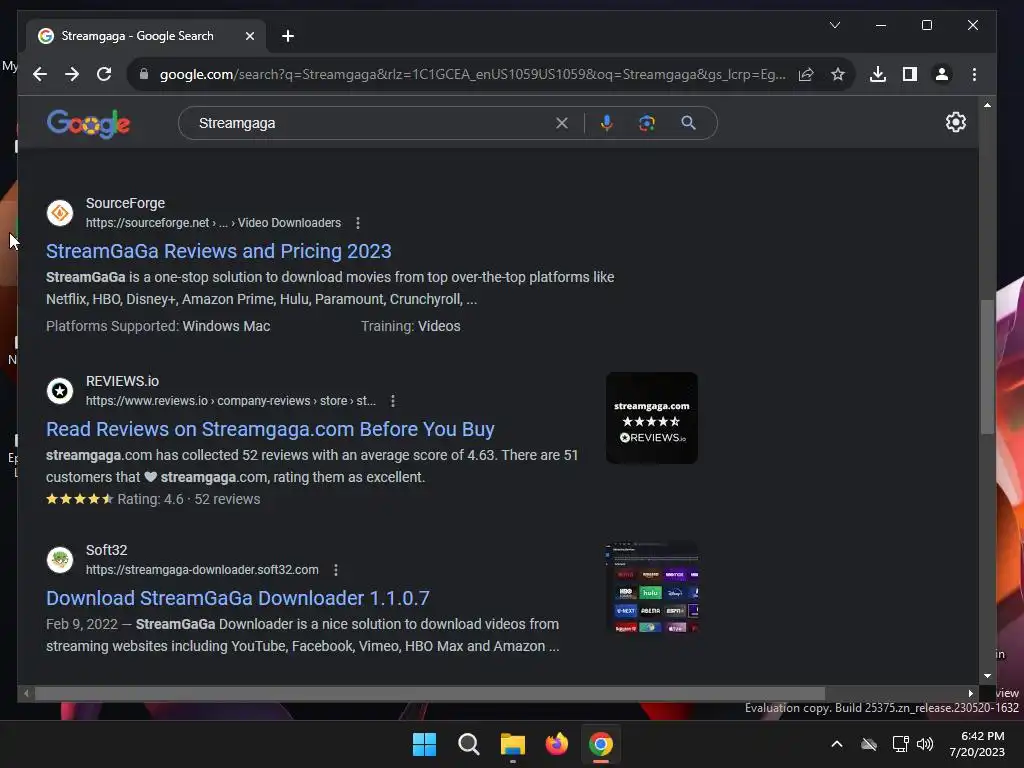Click the vertical scrollbar thumb
This screenshot has height=768, width=1024.
pos(987,366)
